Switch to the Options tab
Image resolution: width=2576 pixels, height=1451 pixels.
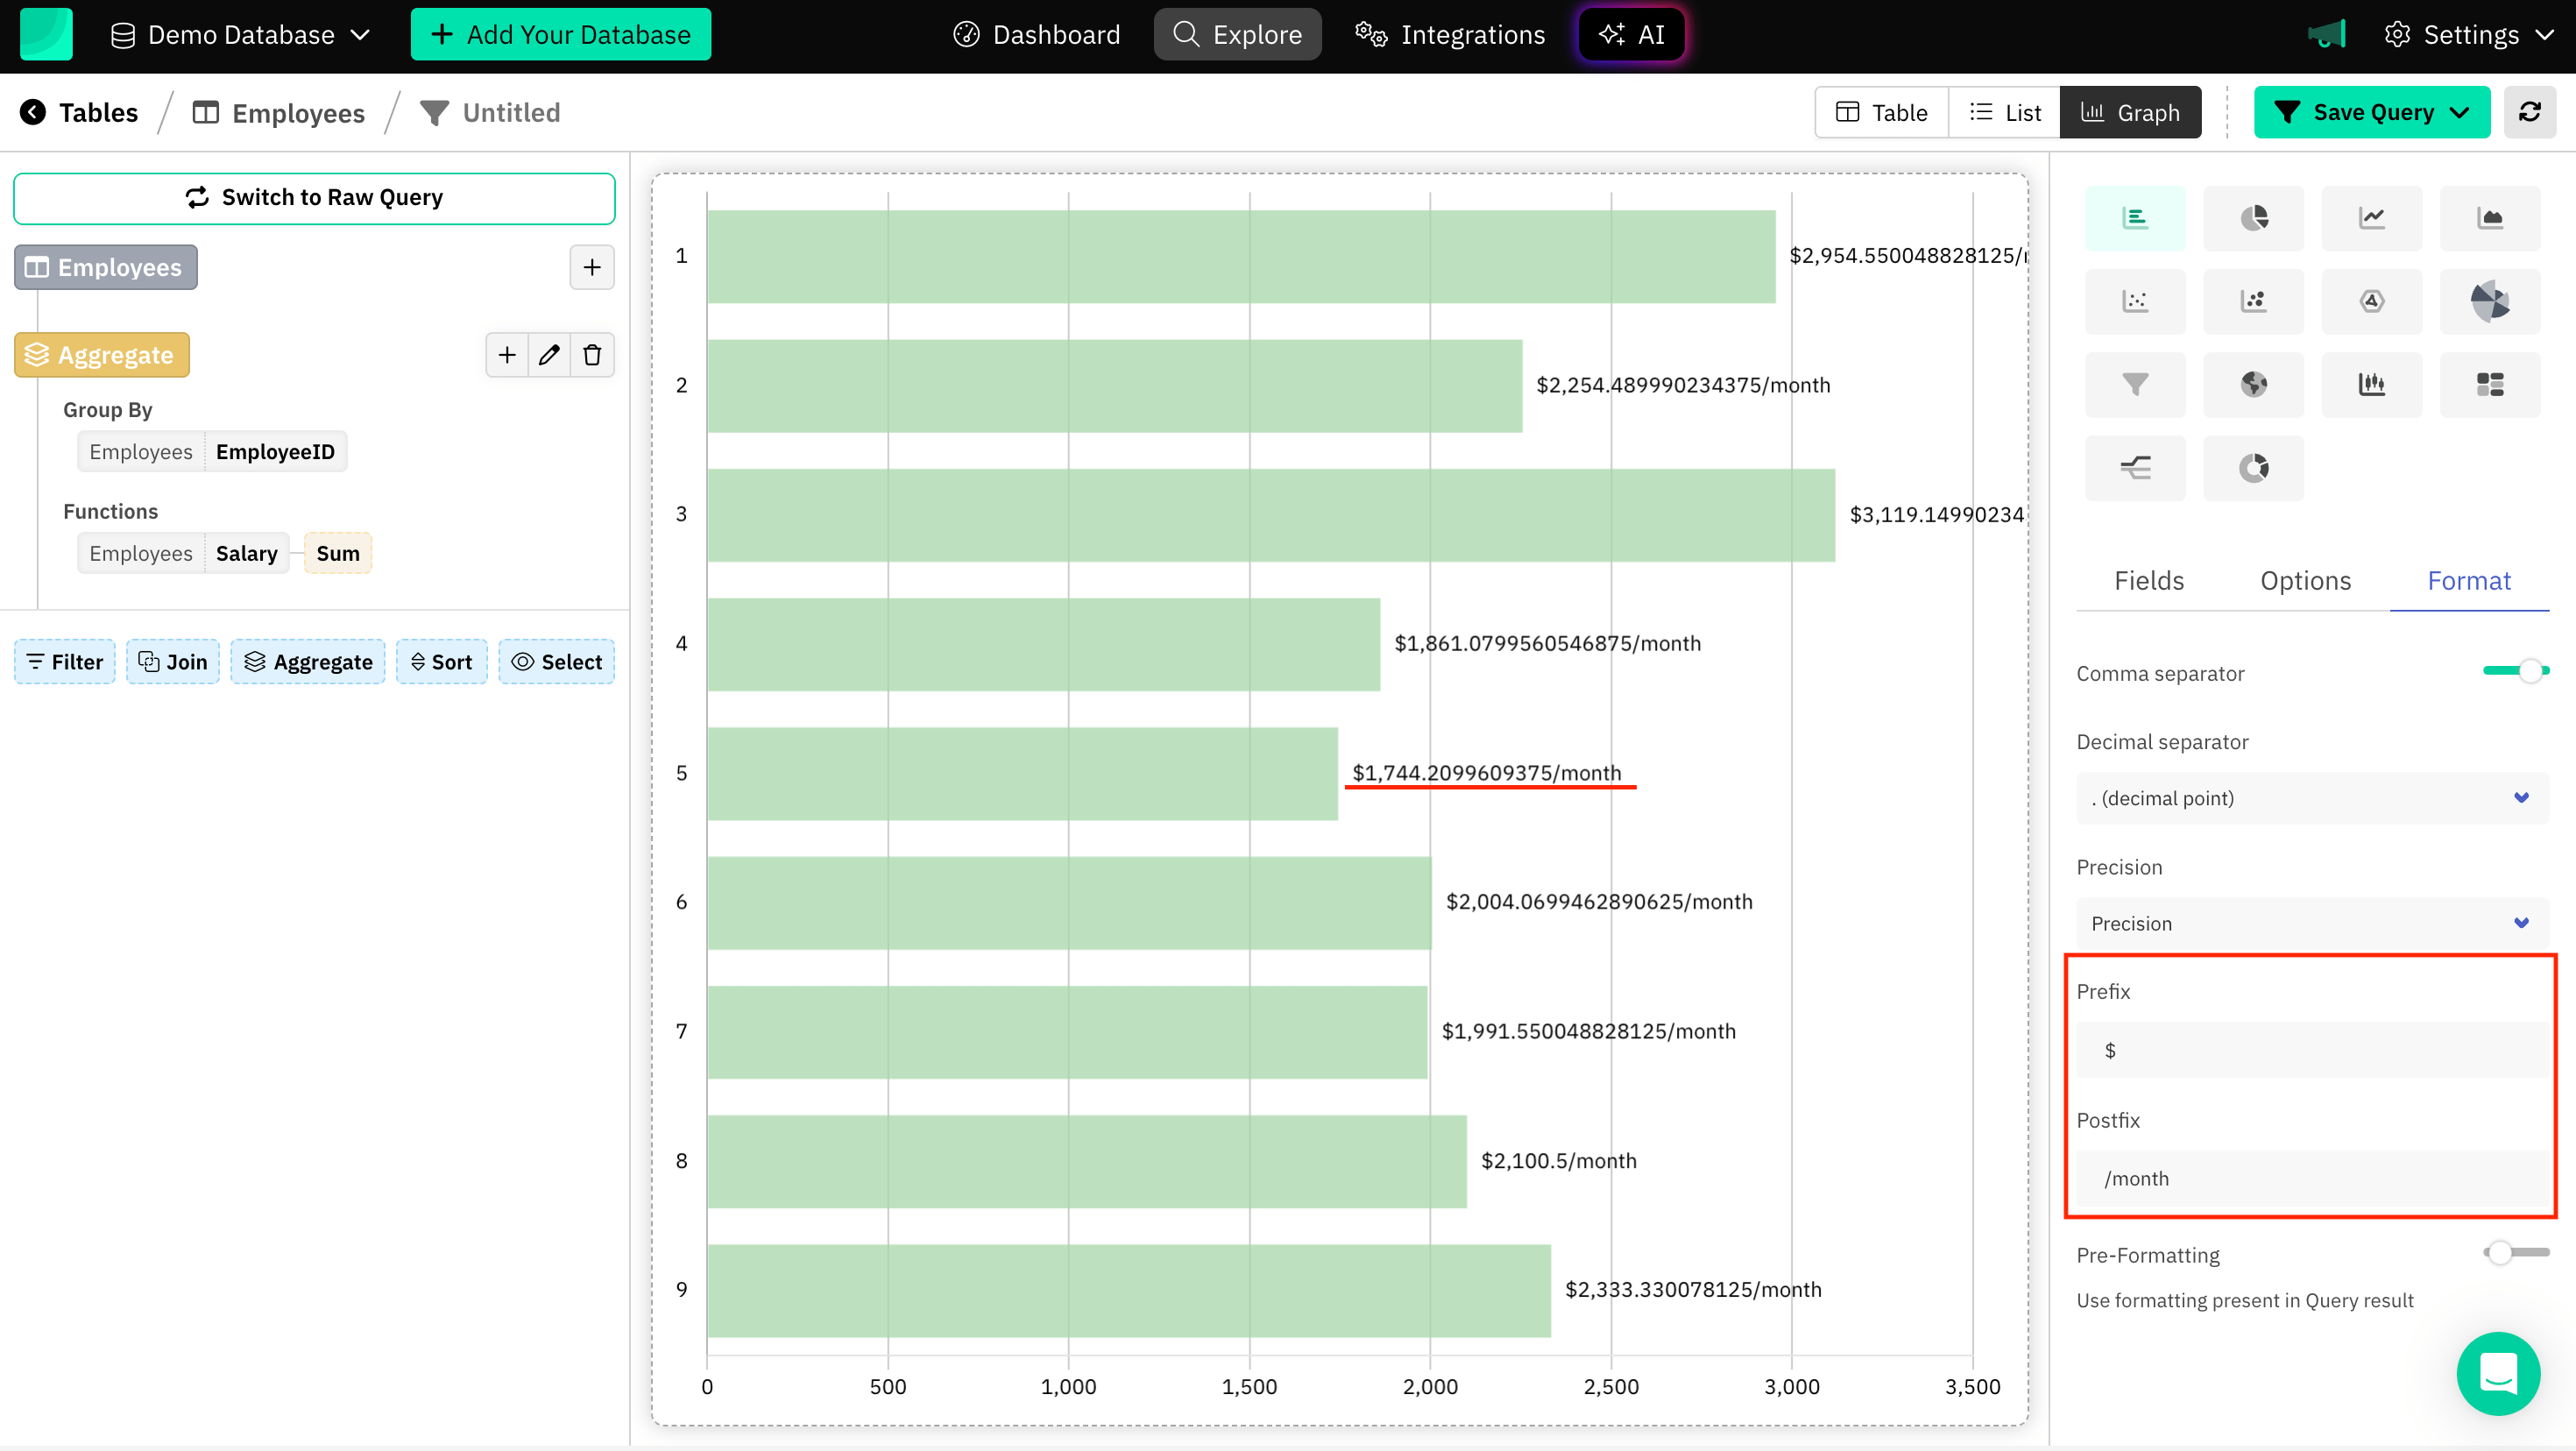pyautogui.click(x=2305, y=580)
